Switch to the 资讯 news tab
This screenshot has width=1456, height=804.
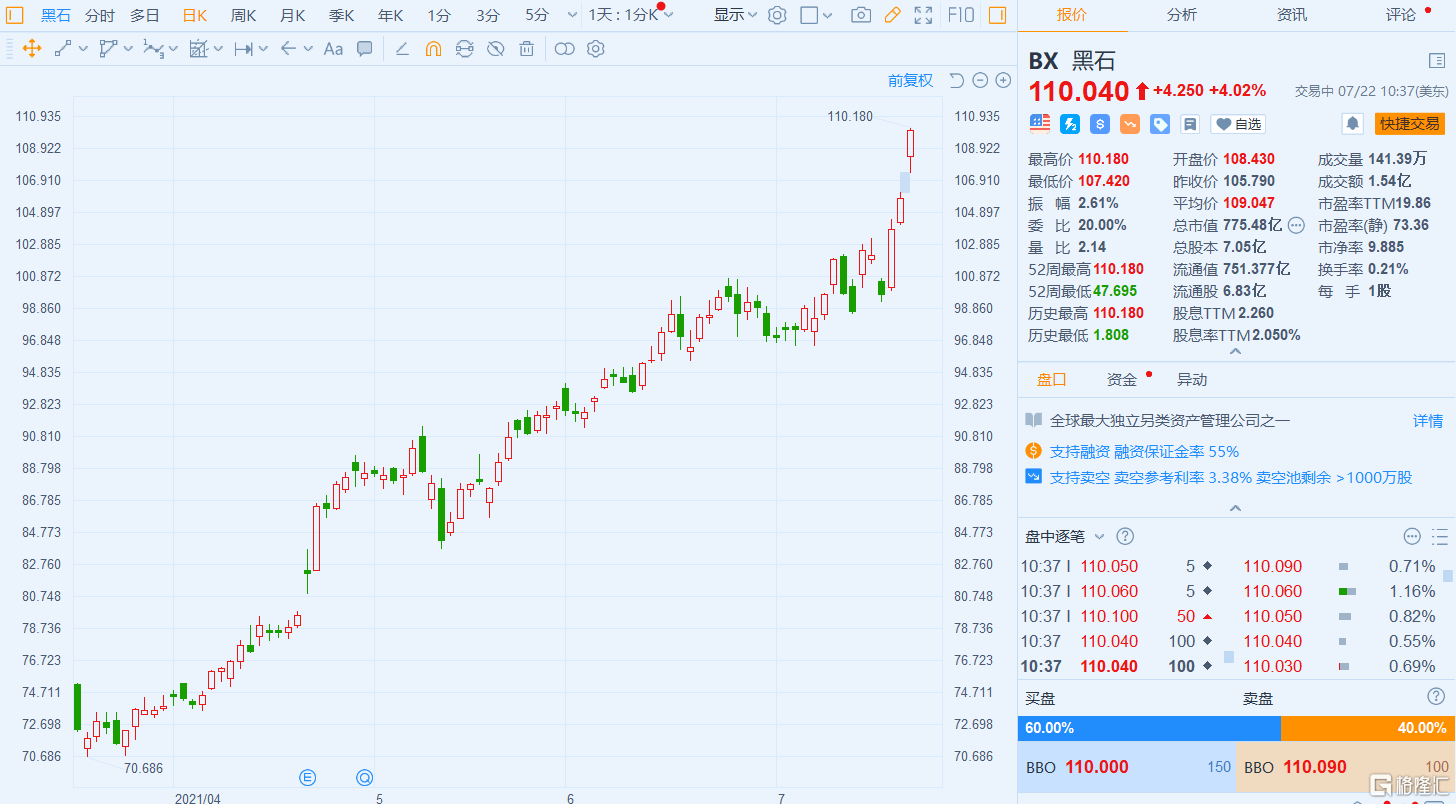(1291, 15)
